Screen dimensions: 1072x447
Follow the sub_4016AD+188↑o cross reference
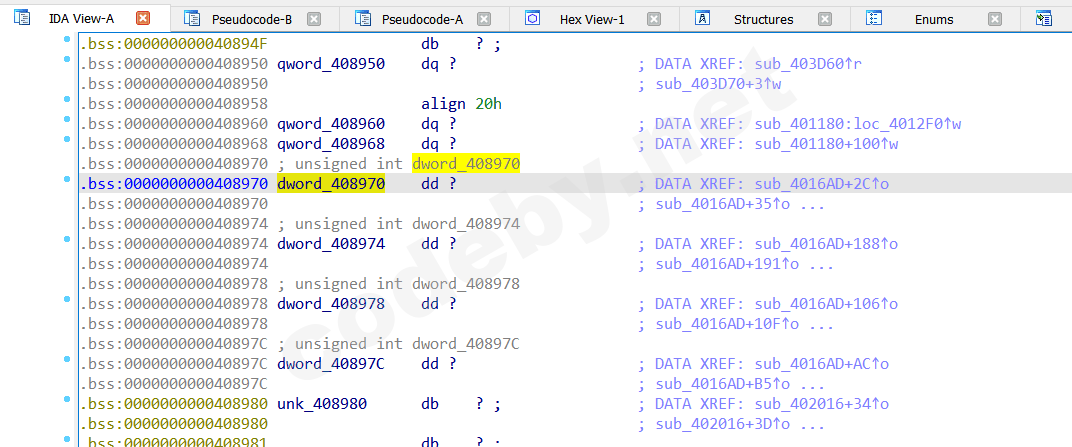pos(826,244)
